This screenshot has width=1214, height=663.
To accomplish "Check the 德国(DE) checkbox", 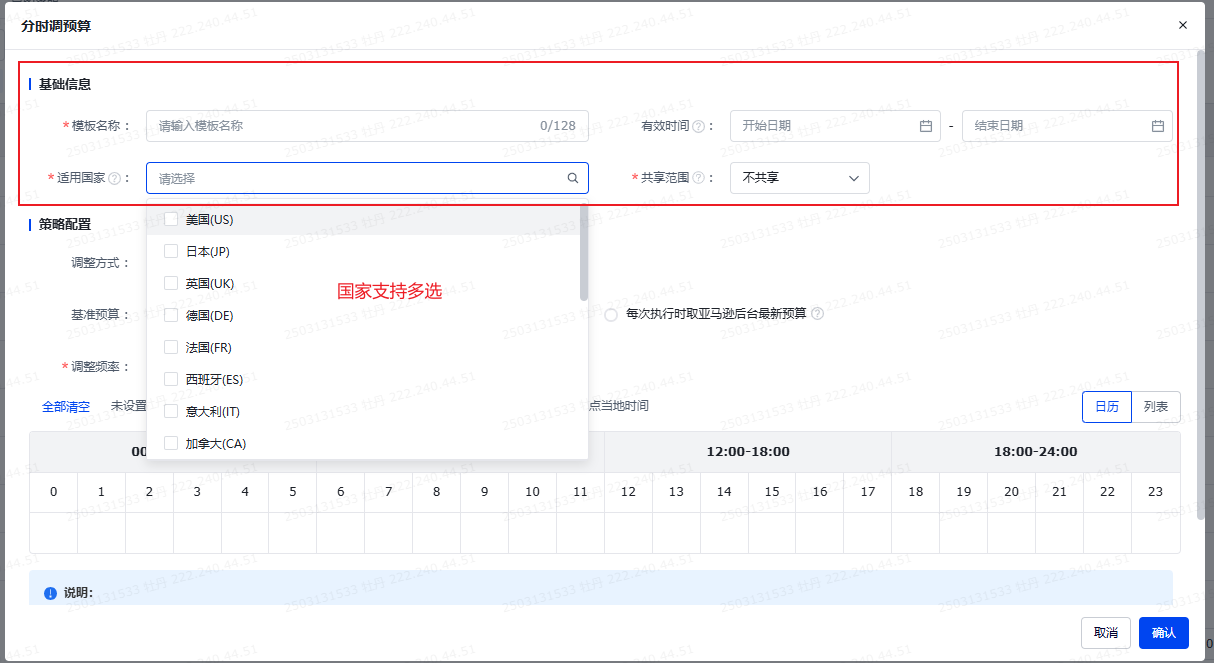I will (171, 315).
